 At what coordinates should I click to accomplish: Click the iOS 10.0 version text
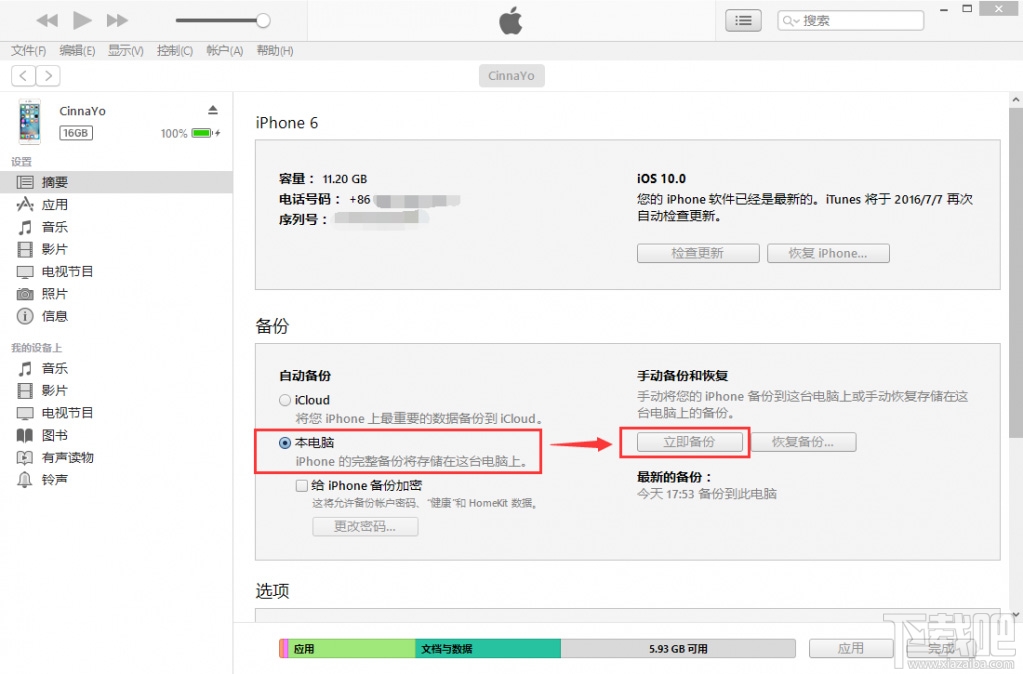(662, 179)
